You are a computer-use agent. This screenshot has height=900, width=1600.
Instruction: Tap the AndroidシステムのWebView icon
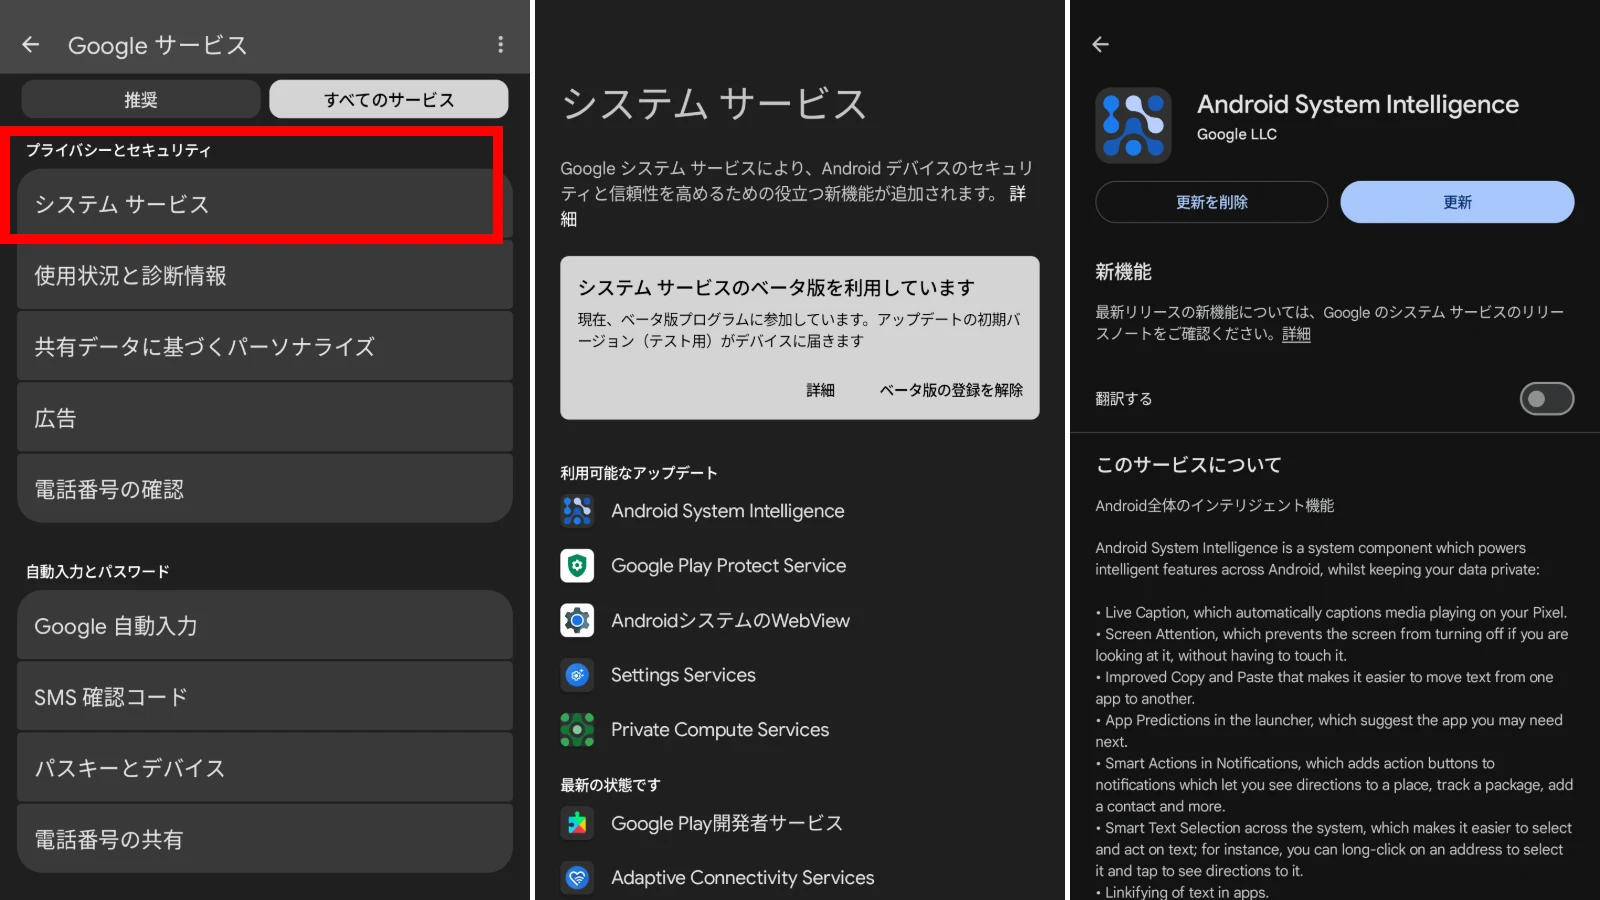[577, 621]
